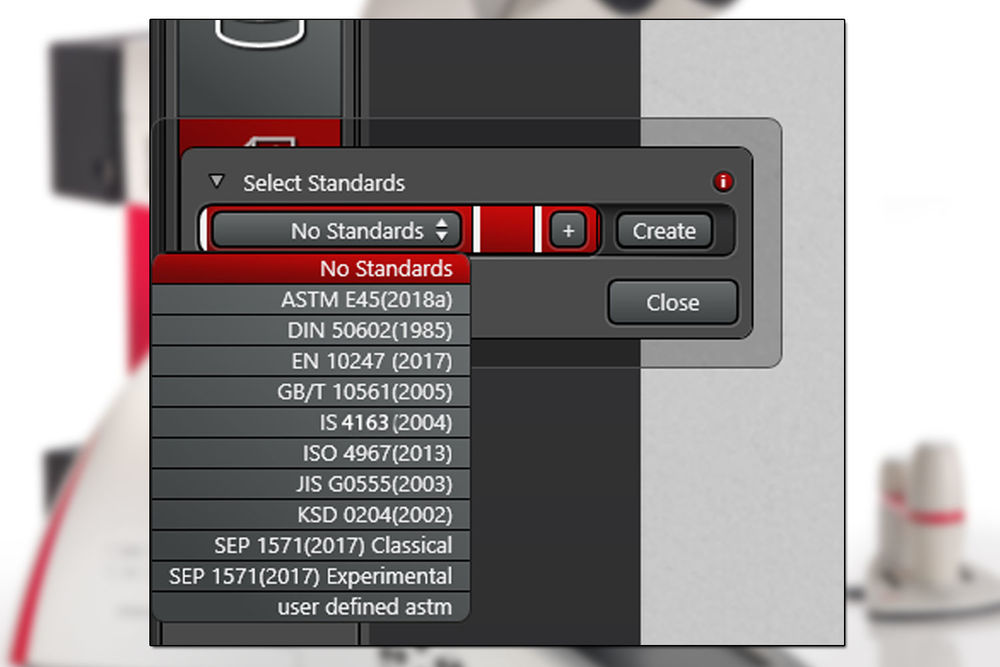Click the partially hidden red sidebar icon
The height and width of the screenshot is (667, 1000).
(x=260, y=135)
